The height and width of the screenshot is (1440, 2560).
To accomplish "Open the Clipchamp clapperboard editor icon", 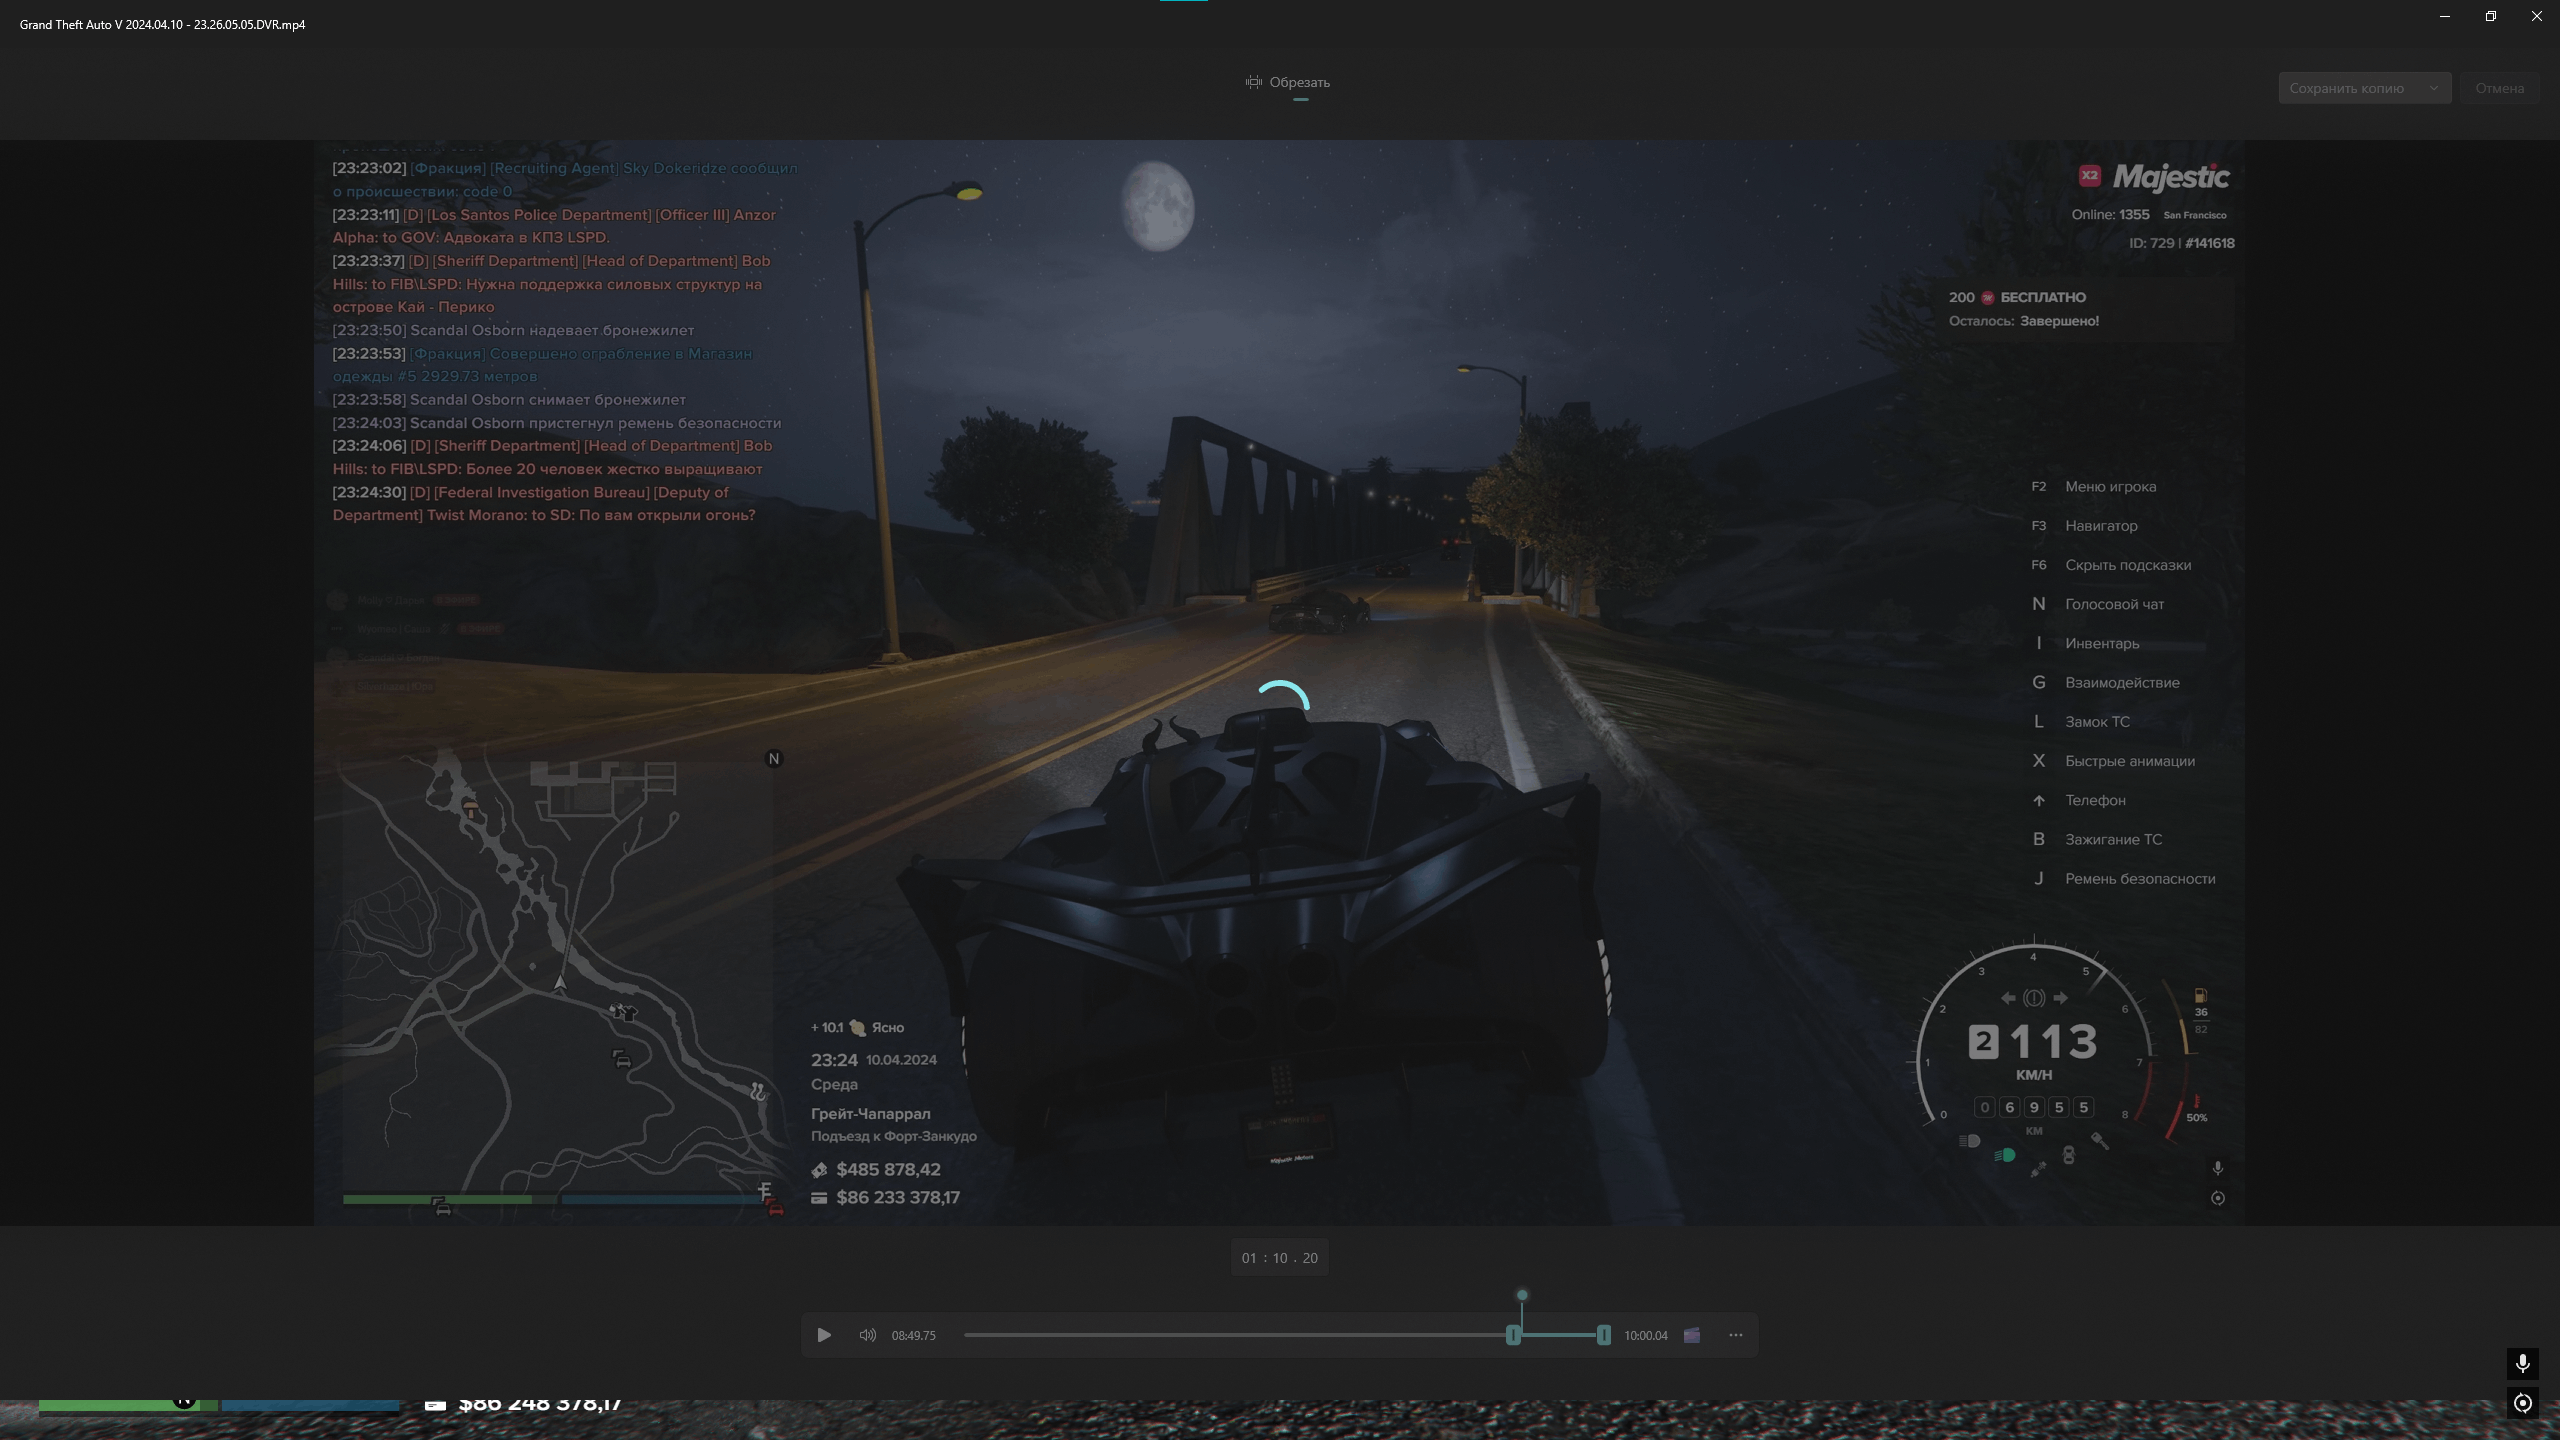I will [1692, 1335].
